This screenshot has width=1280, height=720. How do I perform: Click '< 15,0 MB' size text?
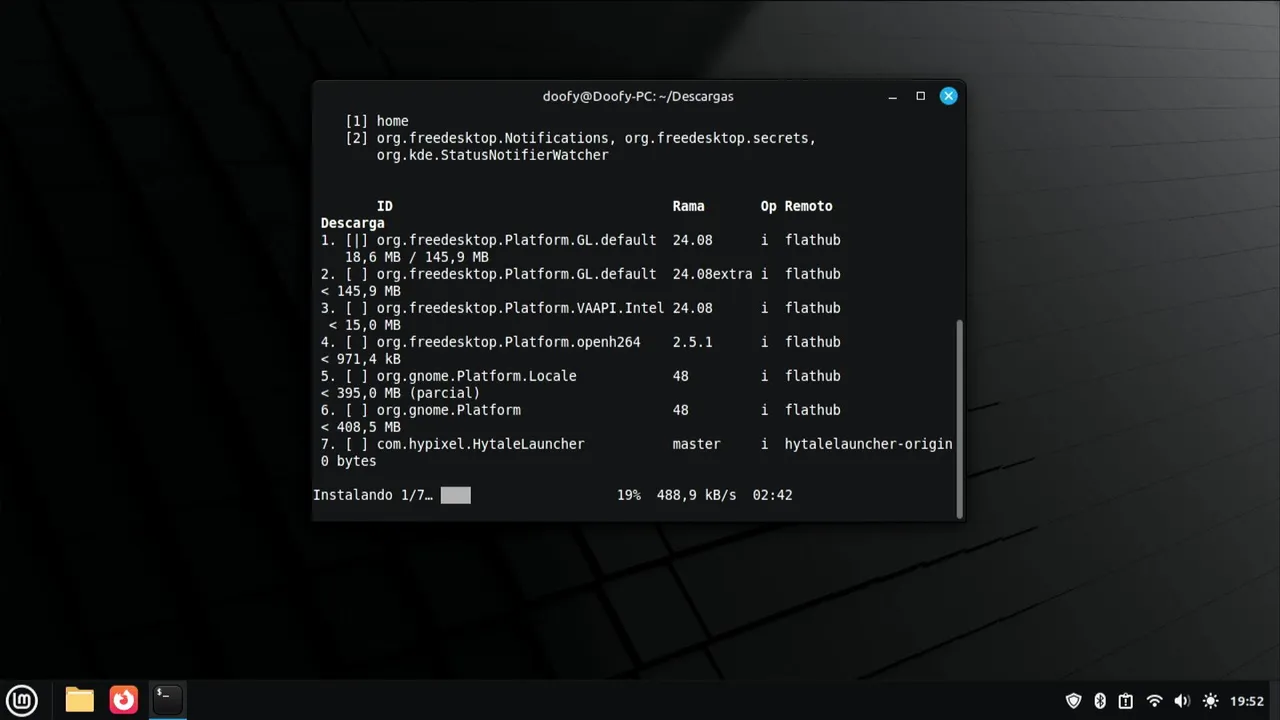(x=365, y=325)
